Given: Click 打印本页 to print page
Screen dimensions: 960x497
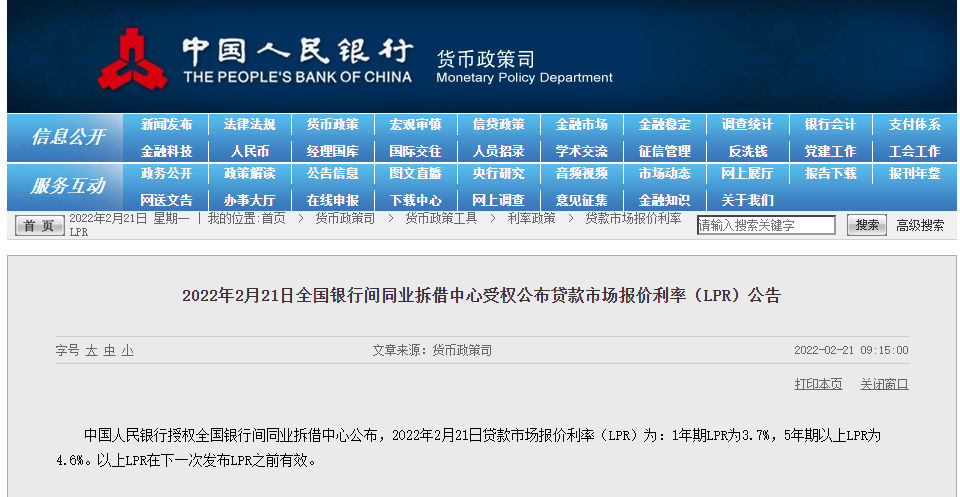Looking at the screenshot, I should (819, 384).
